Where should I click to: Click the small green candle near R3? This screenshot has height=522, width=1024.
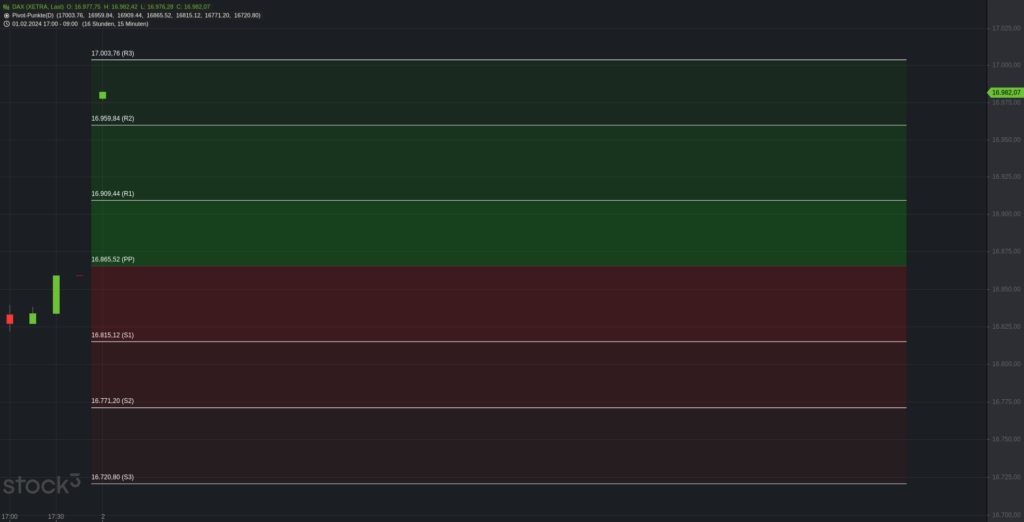(103, 95)
